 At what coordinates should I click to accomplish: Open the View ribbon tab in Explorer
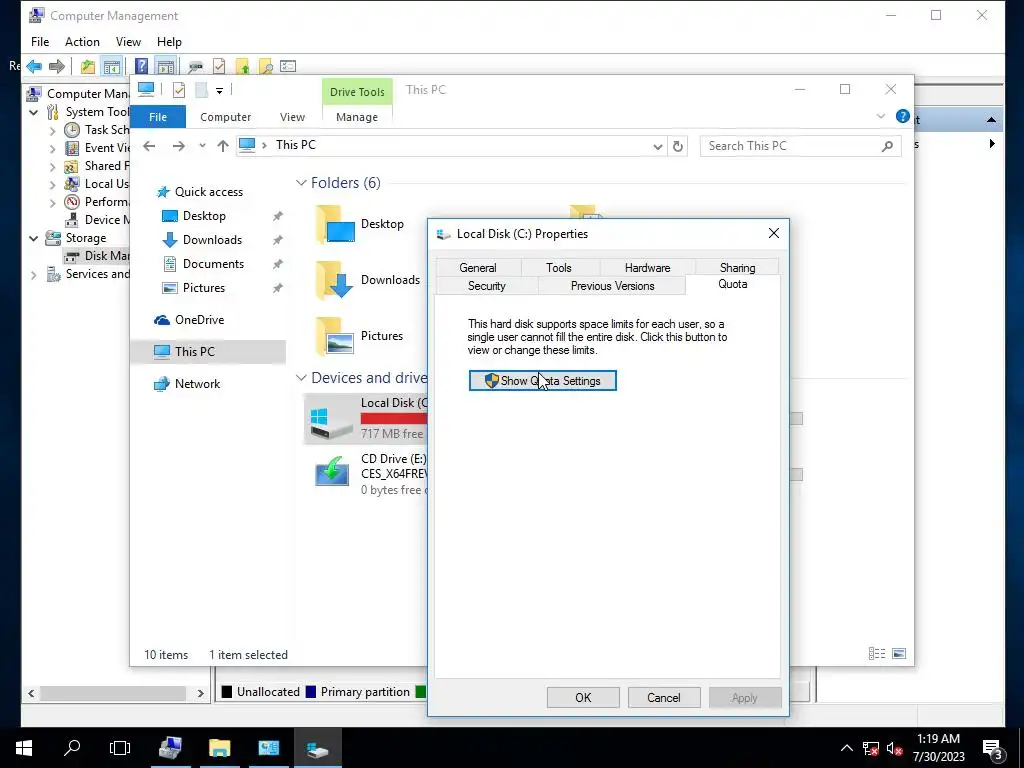[292, 117]
